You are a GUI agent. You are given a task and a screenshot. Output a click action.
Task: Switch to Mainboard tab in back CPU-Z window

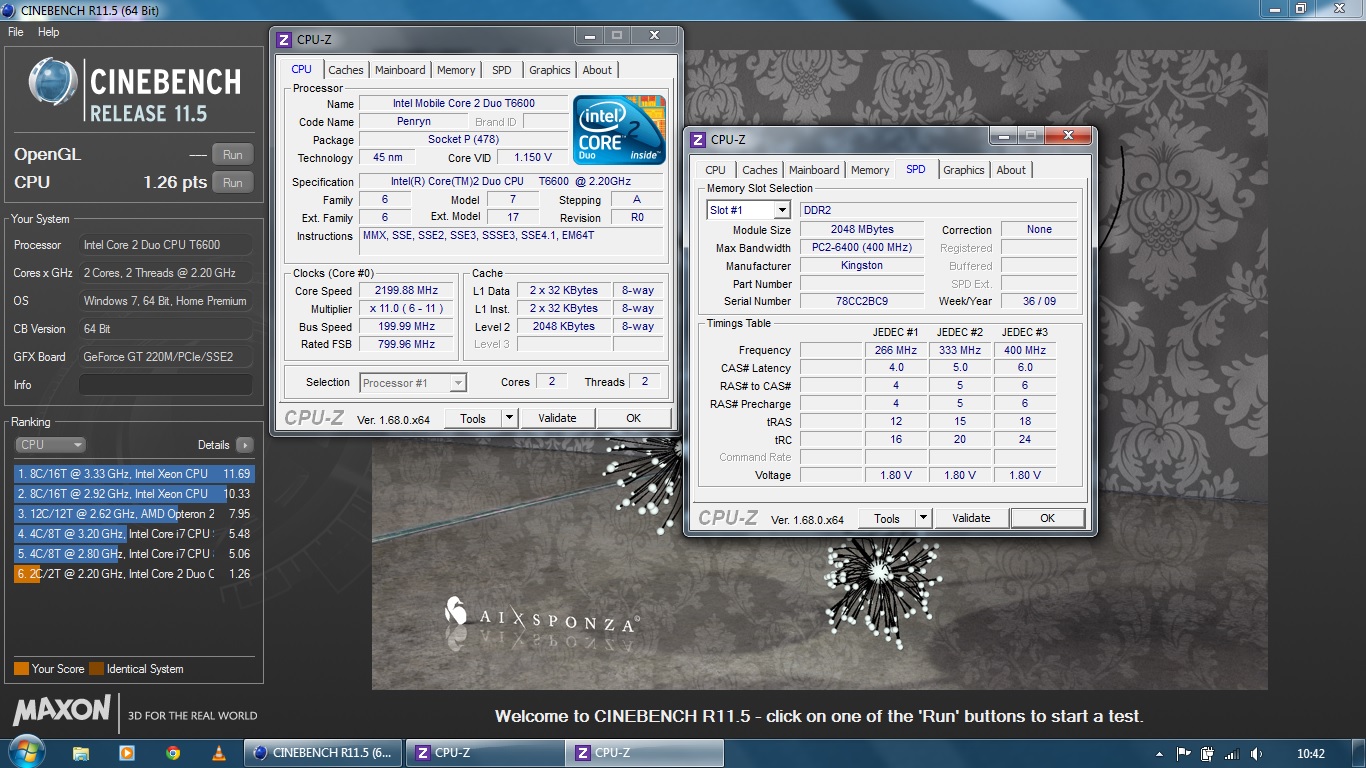pos(400,70)
